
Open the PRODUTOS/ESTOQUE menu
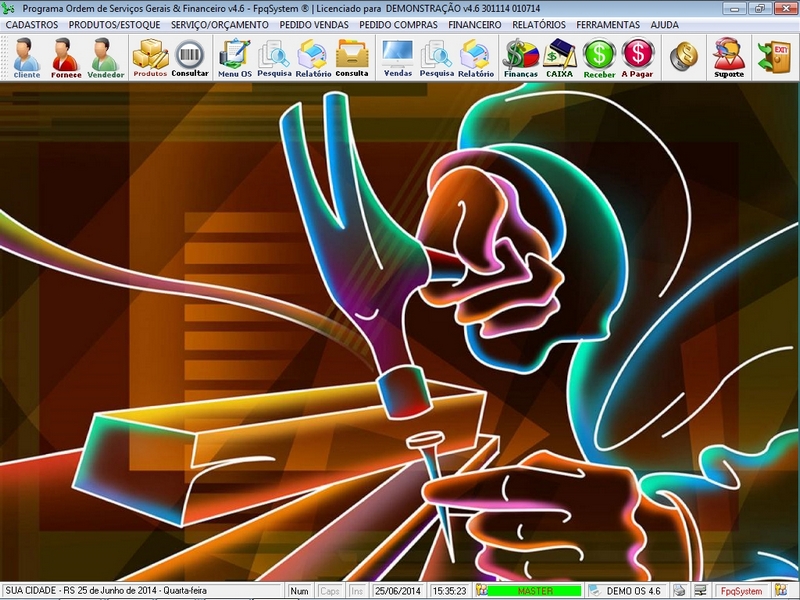(114, 24)
